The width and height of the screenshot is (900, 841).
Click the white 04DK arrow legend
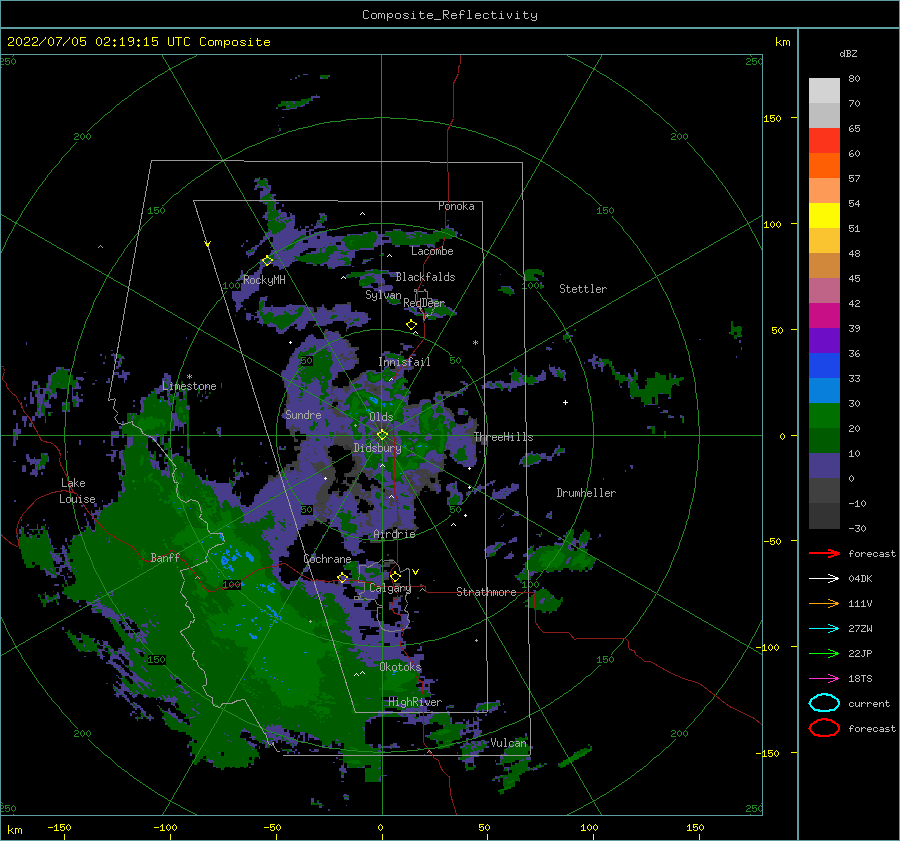824,578
